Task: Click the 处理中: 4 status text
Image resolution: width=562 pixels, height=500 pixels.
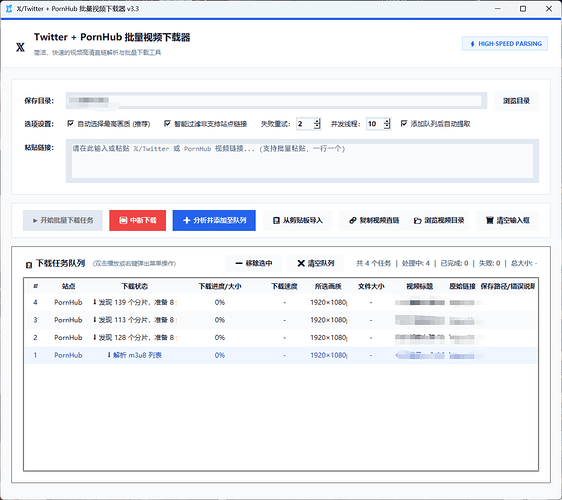Action: pyautogui.click(x=415, y=263)
